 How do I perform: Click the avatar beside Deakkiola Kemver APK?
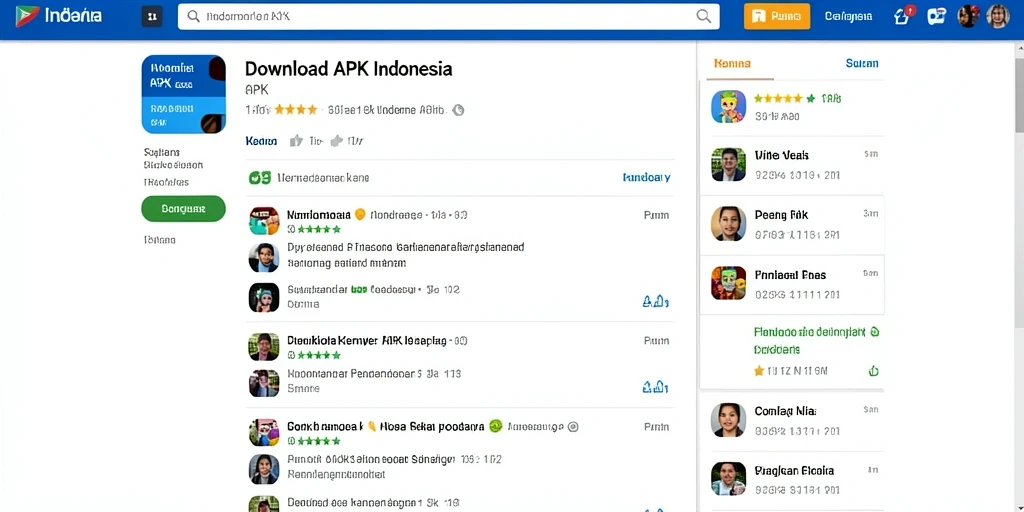[264, 347]
